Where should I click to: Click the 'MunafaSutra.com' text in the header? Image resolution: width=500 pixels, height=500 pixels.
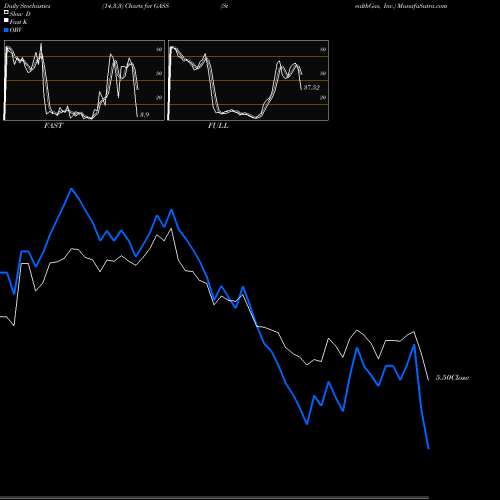pyautogui.click(x=421, y=6)
